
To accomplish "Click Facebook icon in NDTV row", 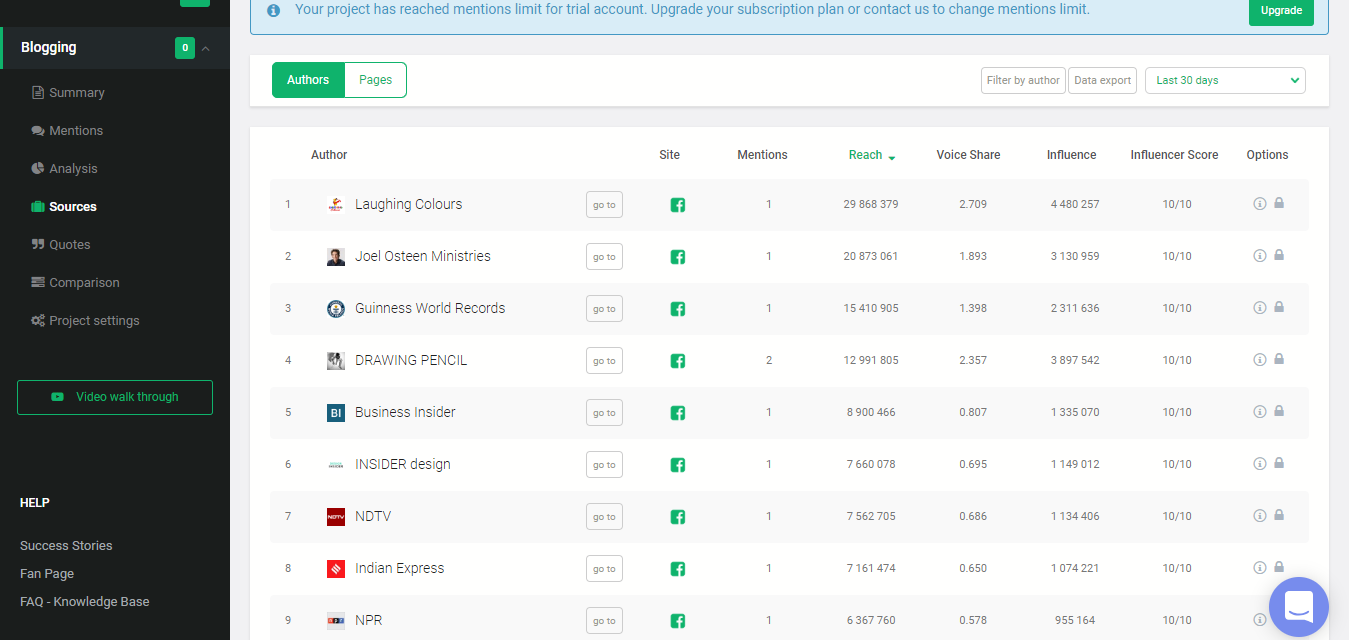I will pyautogui.click(x=677, y=517).
